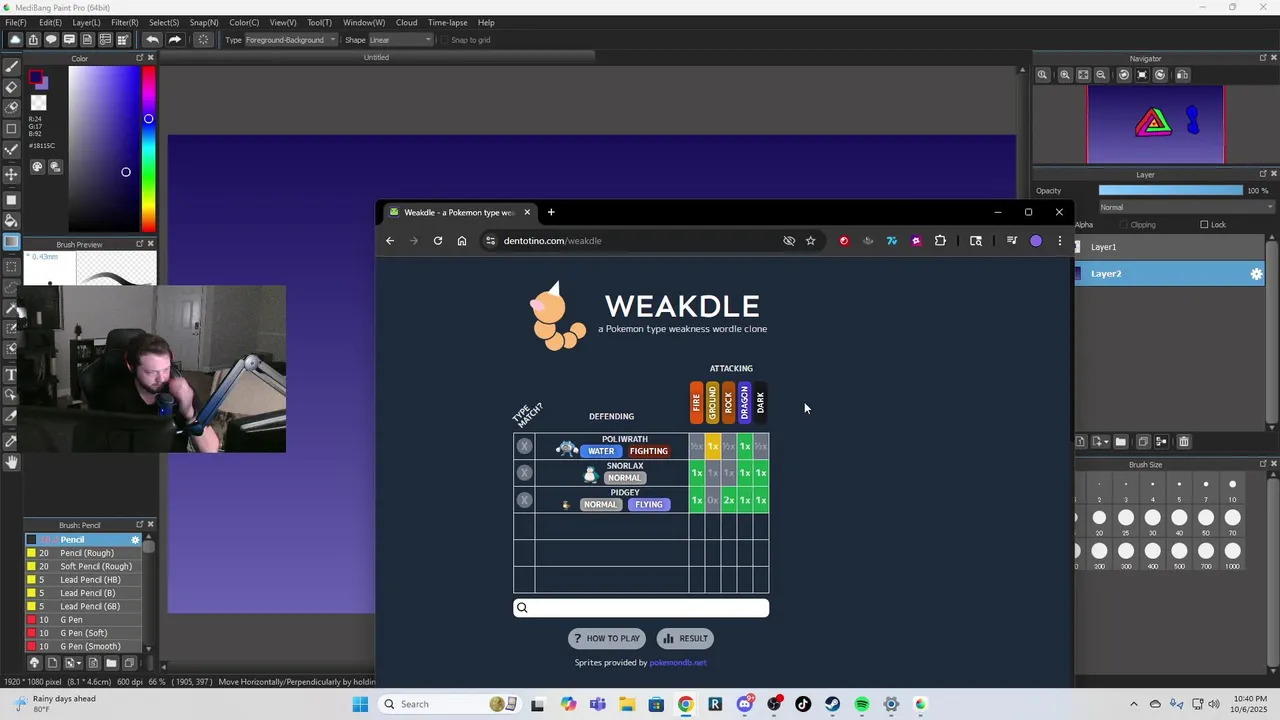Click Navigator fit-to-window icon
This screenshot has height=720, width=1280.
pos(1083,75)
